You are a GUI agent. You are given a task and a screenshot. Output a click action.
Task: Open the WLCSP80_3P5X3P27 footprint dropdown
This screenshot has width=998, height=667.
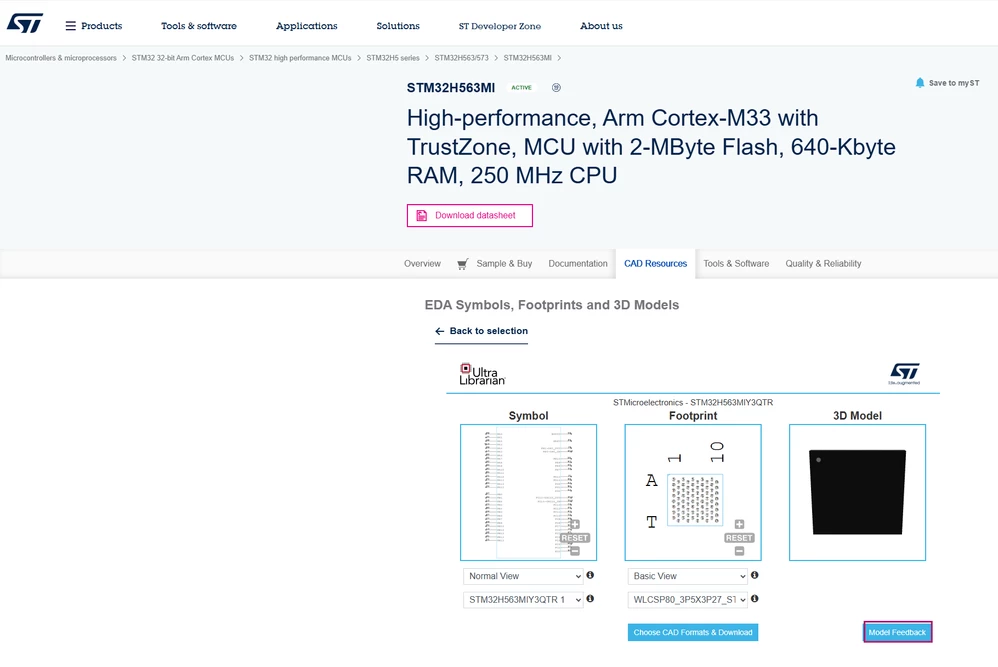687,600
